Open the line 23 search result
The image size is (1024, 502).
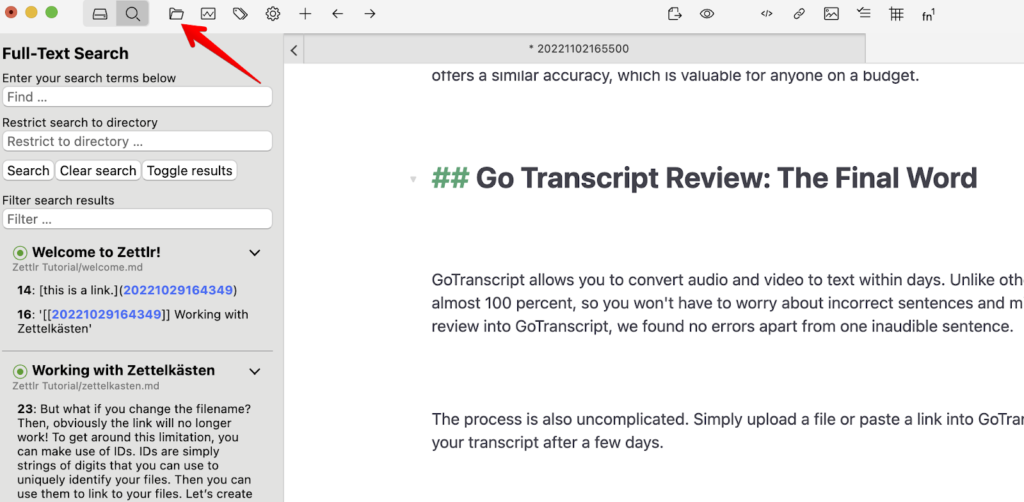coord(135,454)
